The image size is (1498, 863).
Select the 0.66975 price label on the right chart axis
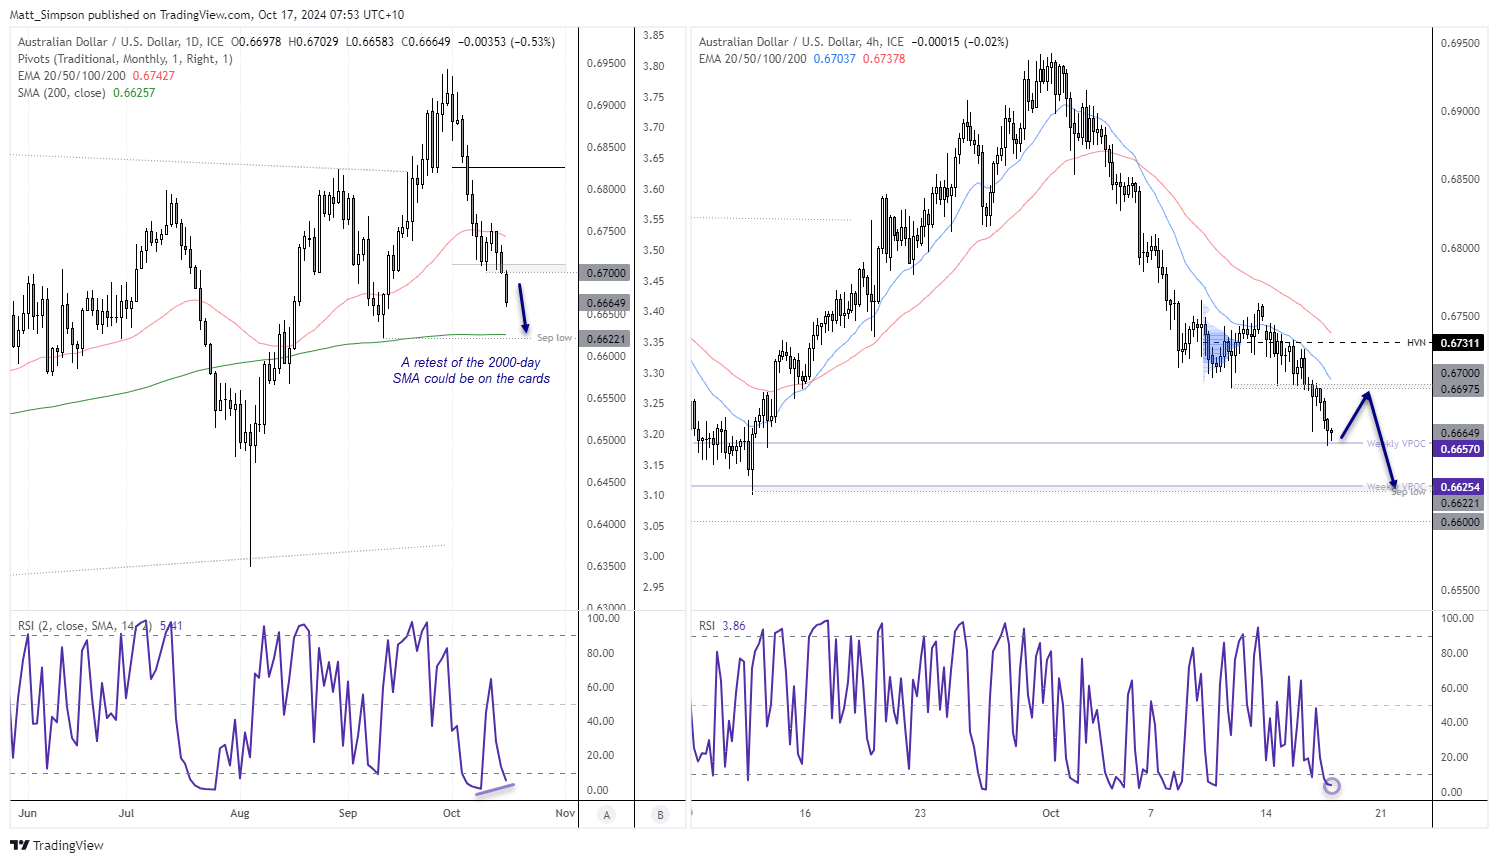coord(1460,389)
